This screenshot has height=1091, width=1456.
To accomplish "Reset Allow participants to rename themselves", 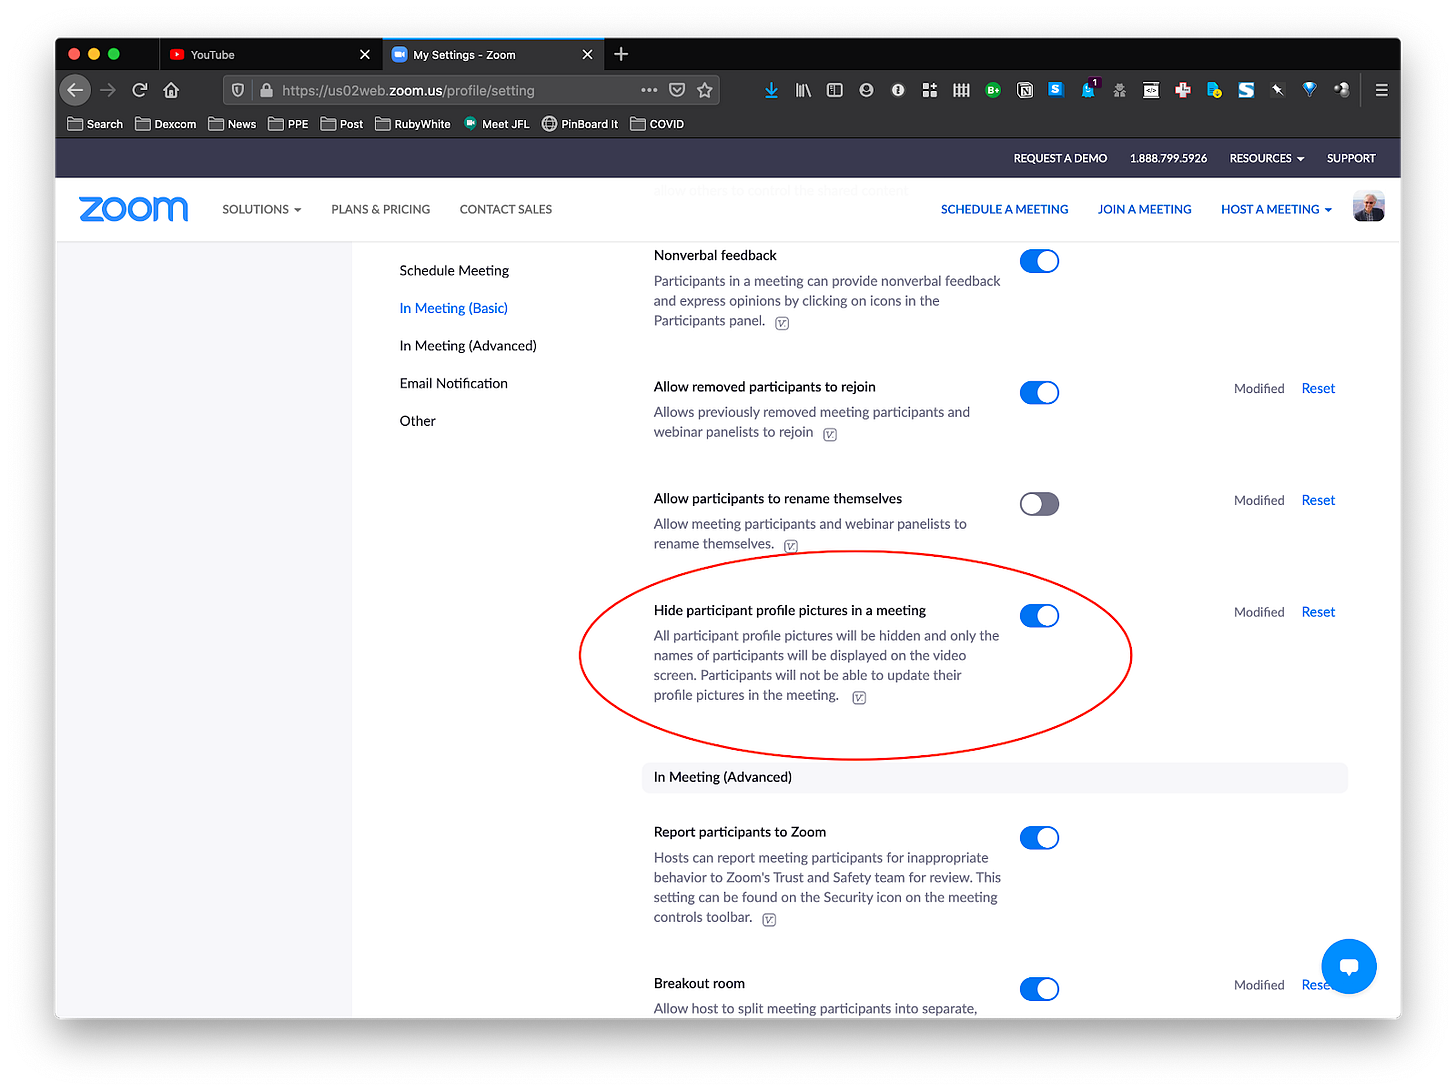I will tap(1318, 500).
